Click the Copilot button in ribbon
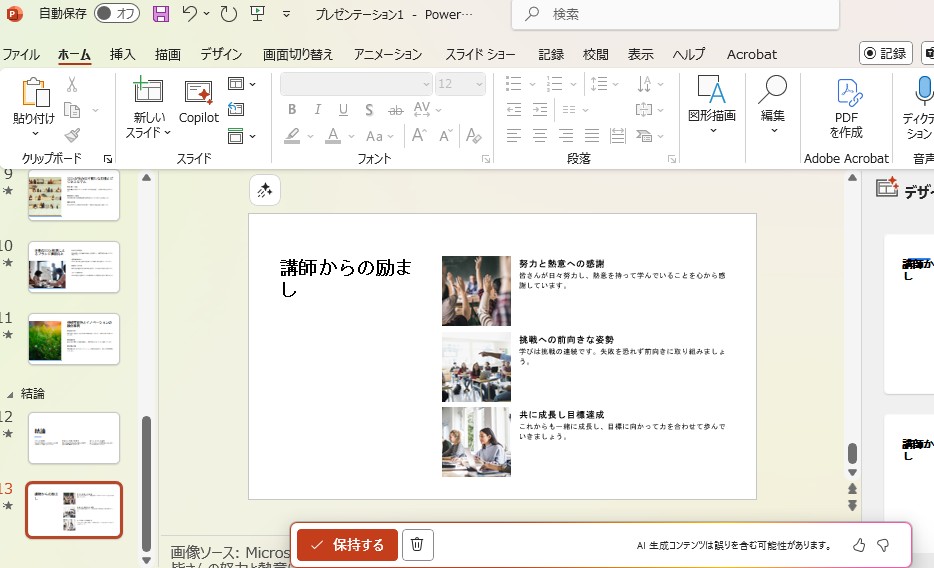The image size is (934, 568). click(198, 103)
